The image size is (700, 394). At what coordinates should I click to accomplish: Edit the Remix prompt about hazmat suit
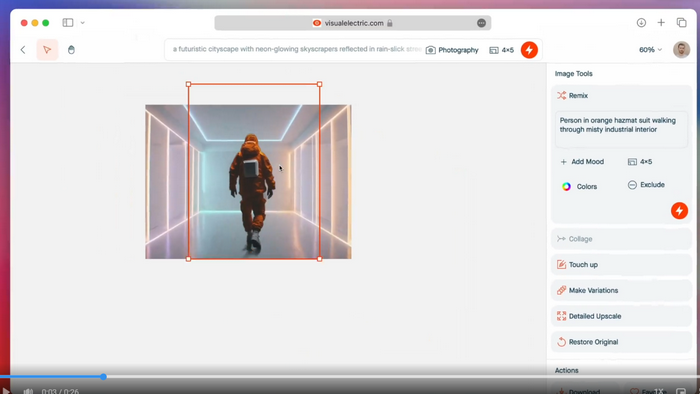[621, 129]
